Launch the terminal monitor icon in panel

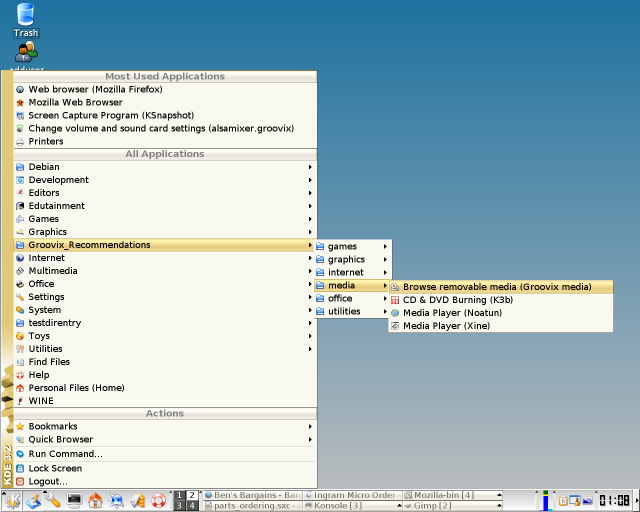pyautogui.click(x=74, y=501)
